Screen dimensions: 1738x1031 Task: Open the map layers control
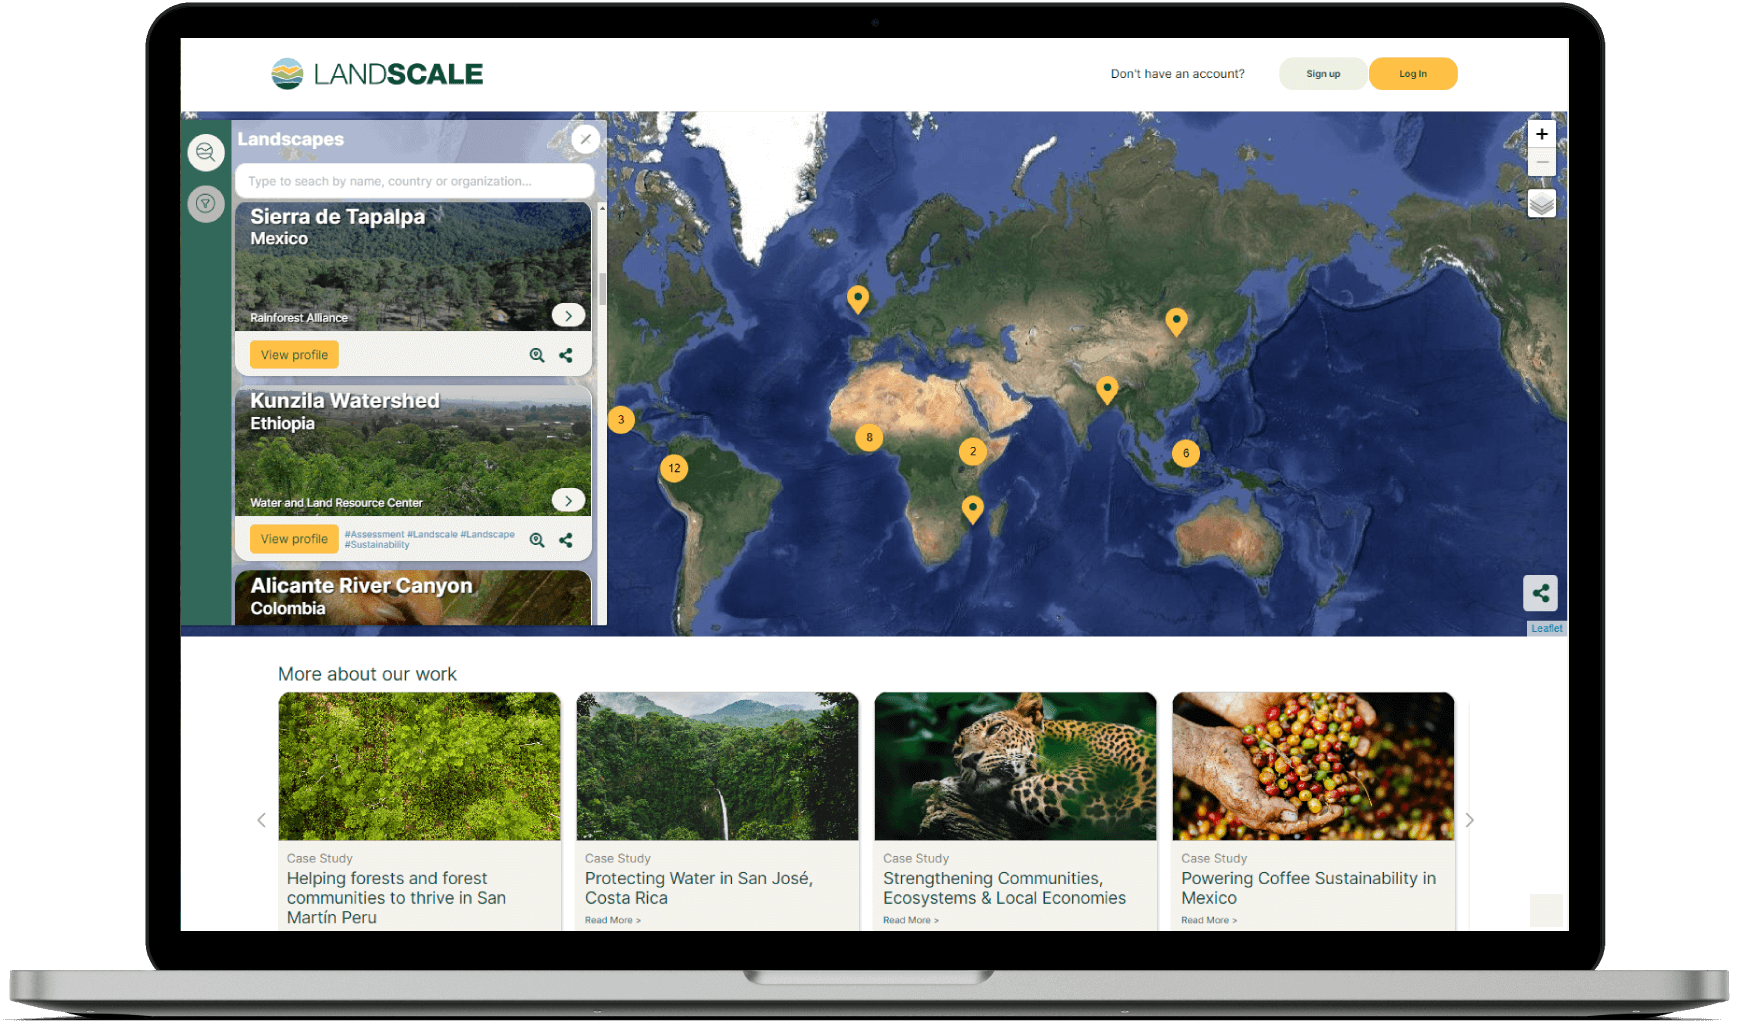(1541, 203)
